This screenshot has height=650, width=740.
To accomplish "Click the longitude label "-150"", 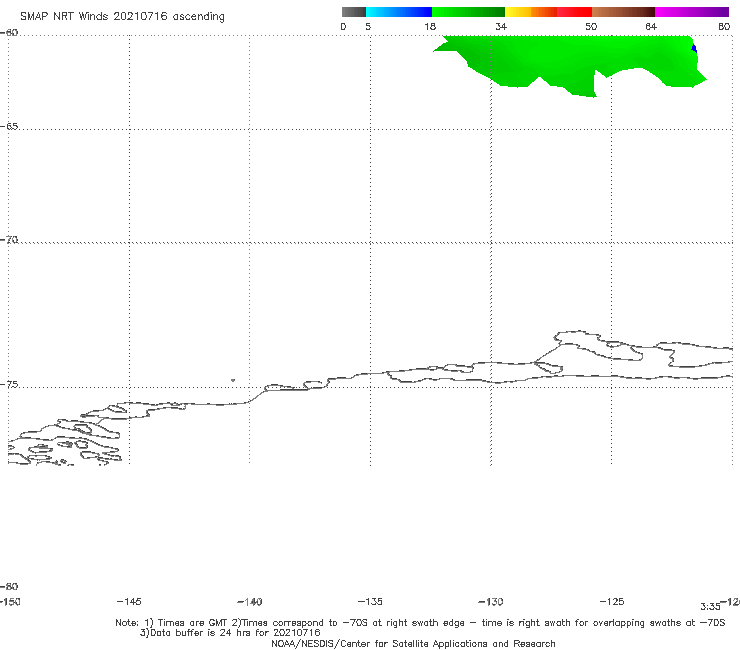I will coord(9,602).
